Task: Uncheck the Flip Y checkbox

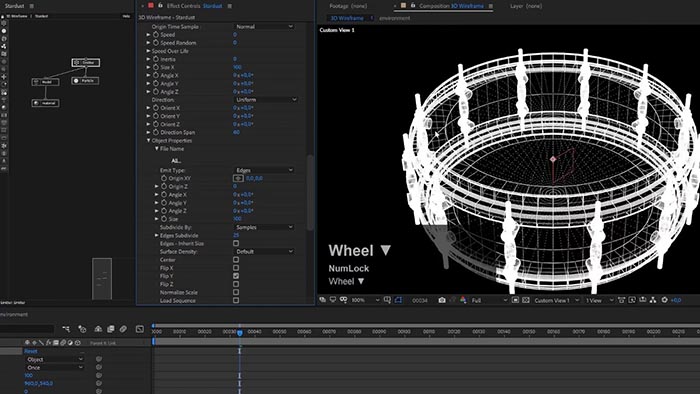Action: click(x=236, y=276)
